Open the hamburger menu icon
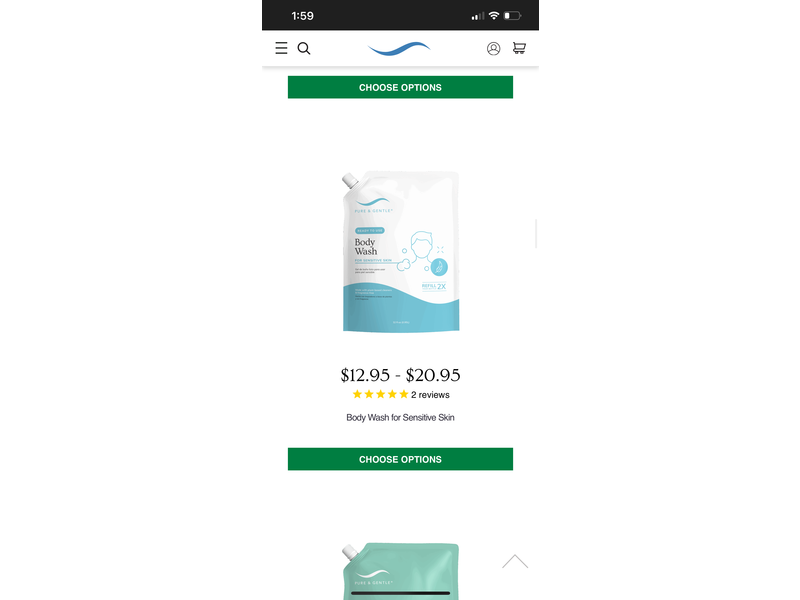Viewport: 800px width, 600px height. pyautogui.click(x=281, y=48)
